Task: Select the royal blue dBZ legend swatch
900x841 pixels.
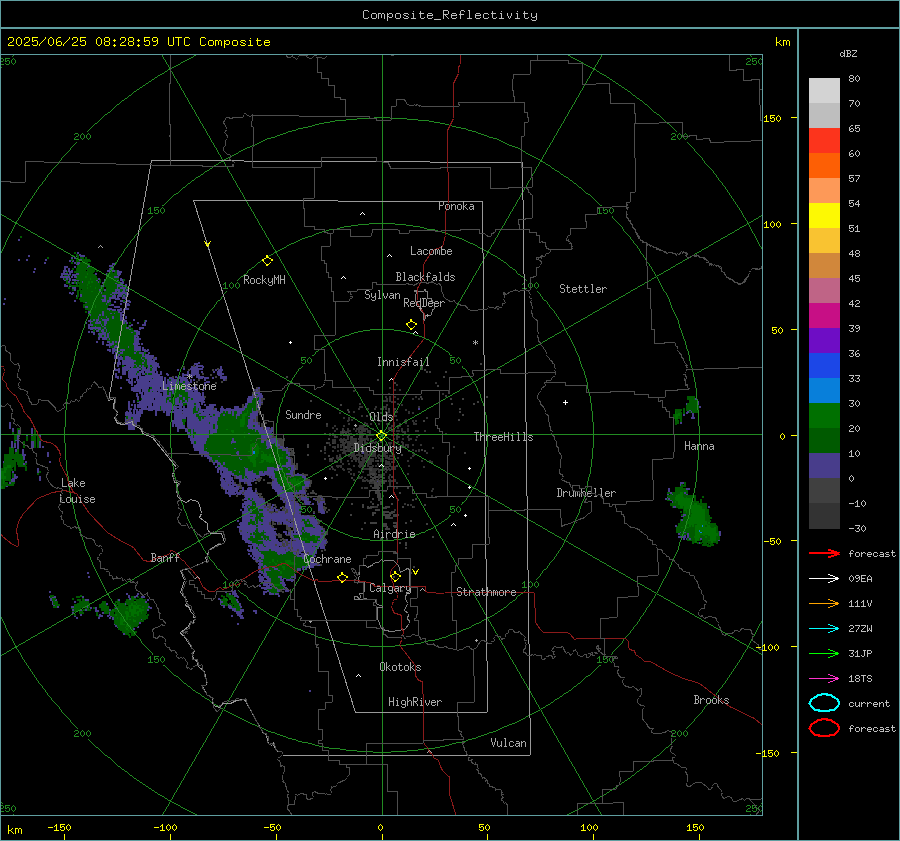Action: [x=824, y=365]
